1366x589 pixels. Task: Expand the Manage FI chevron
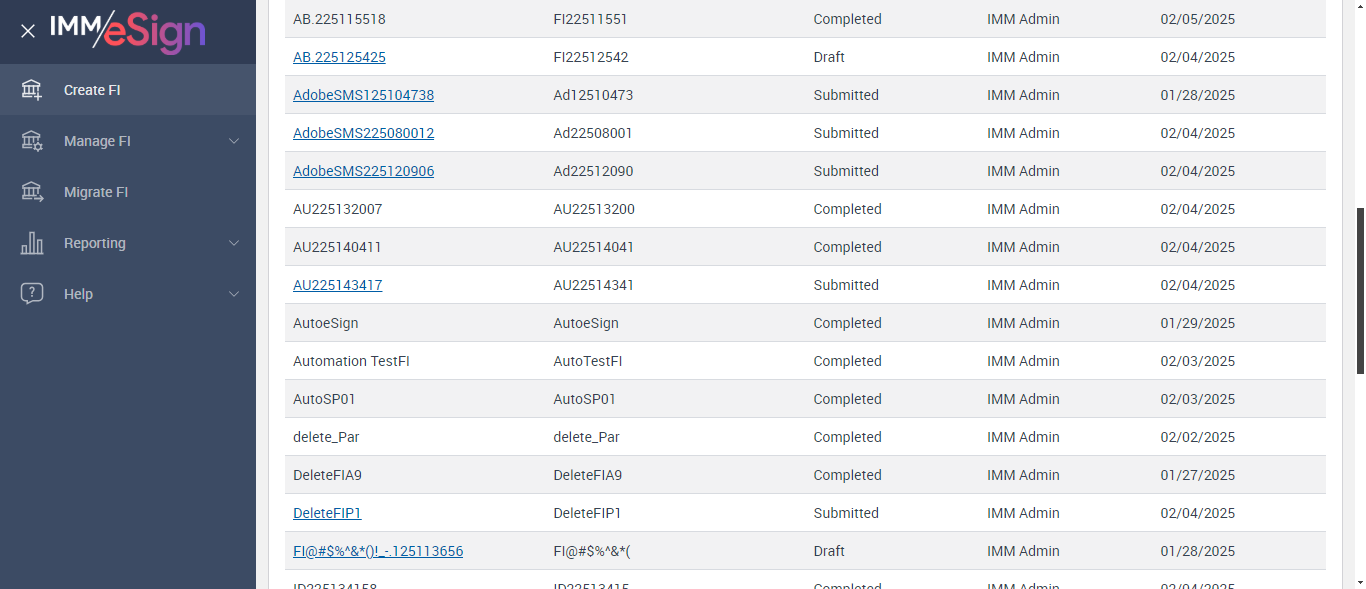pos(234,141)
